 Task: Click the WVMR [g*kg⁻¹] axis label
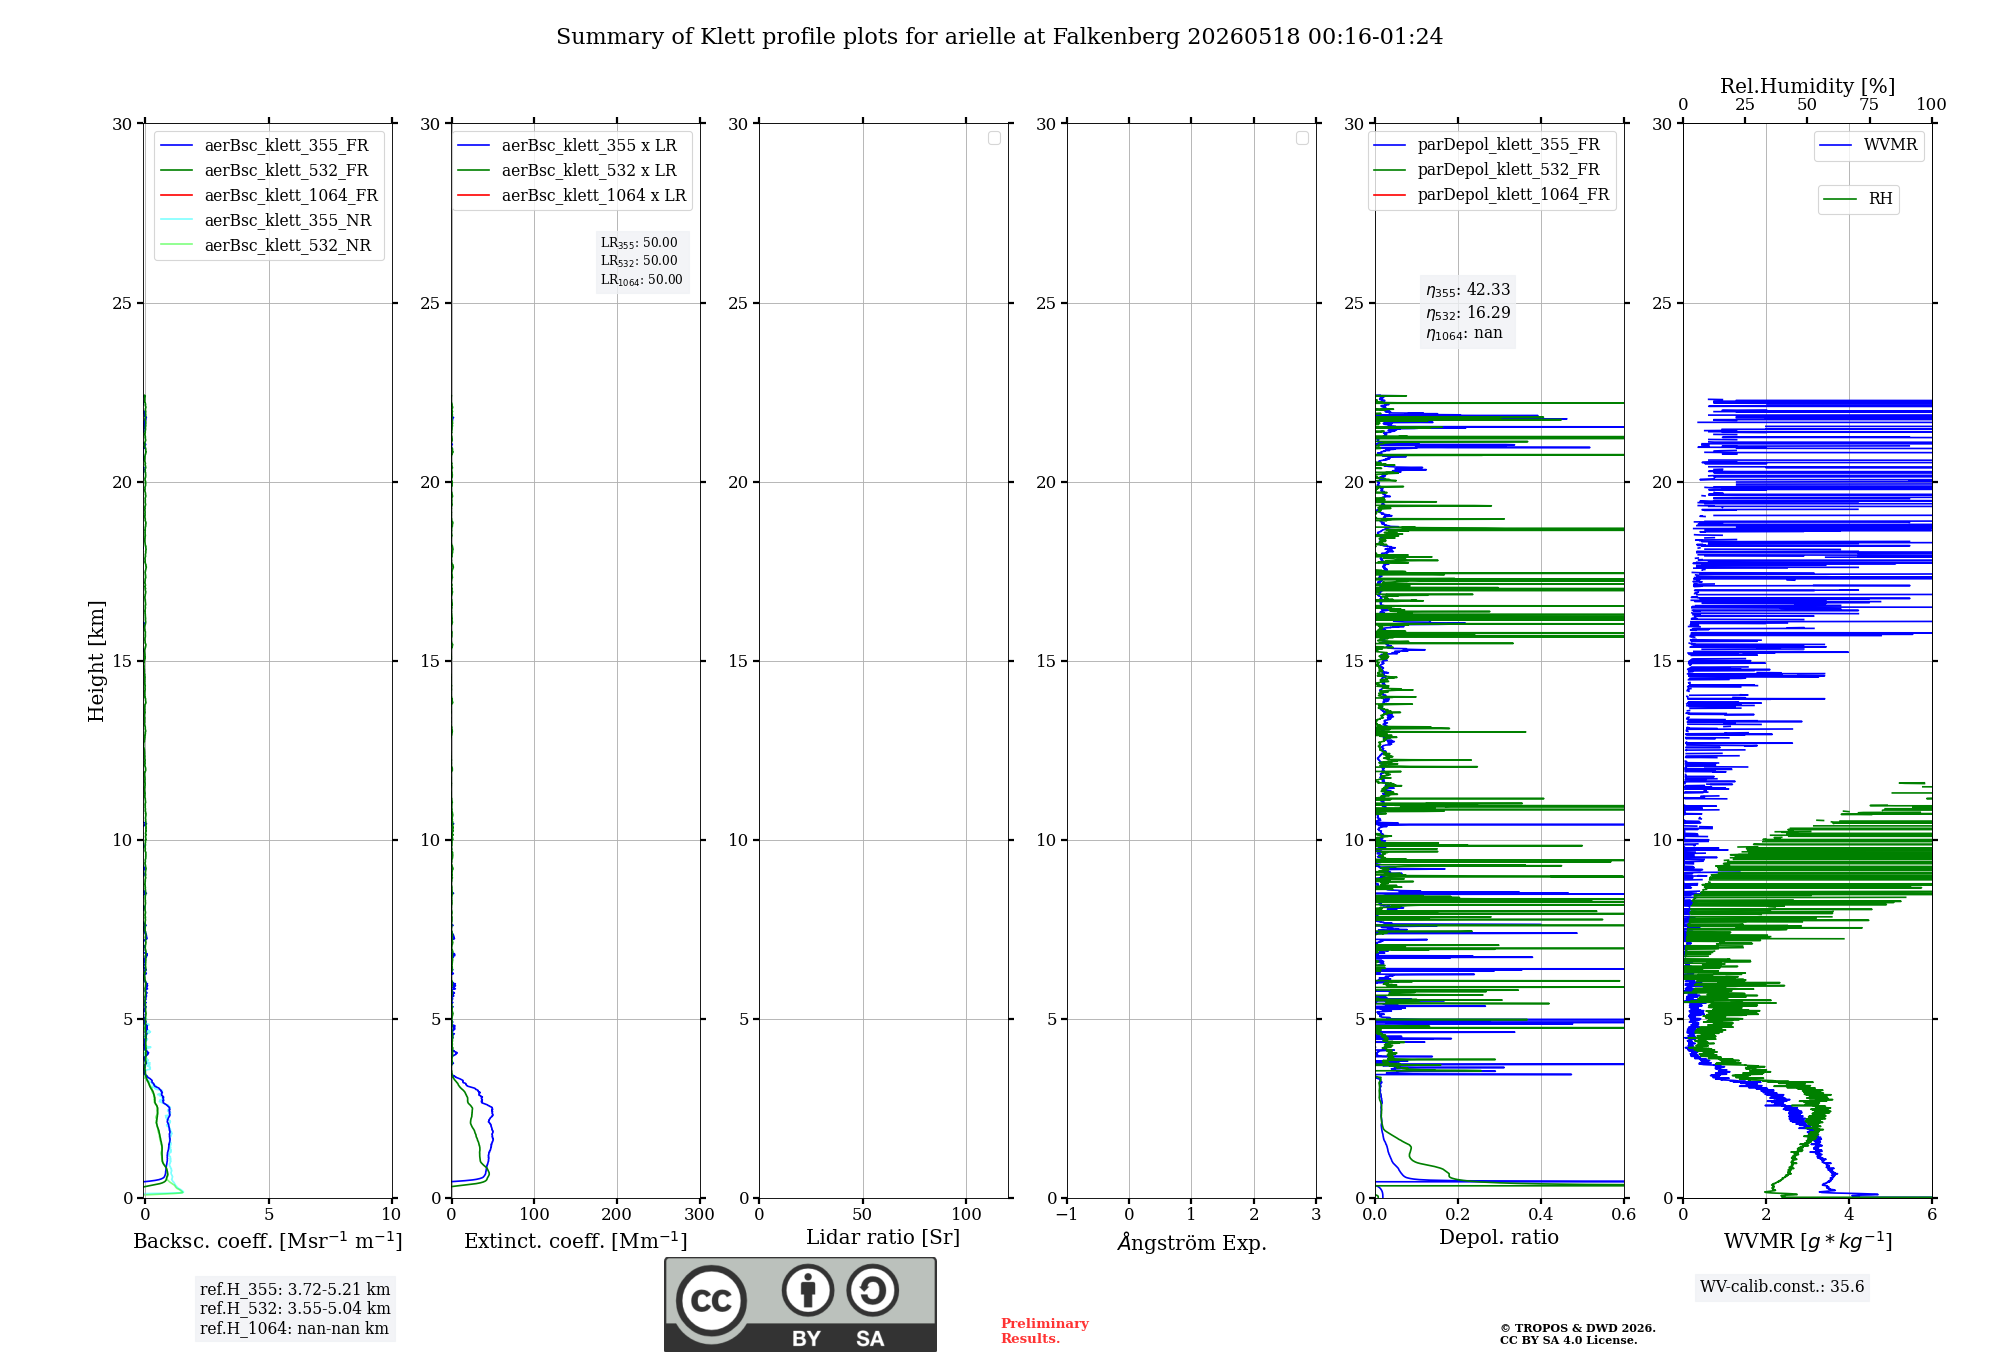pos(1808,1241)
